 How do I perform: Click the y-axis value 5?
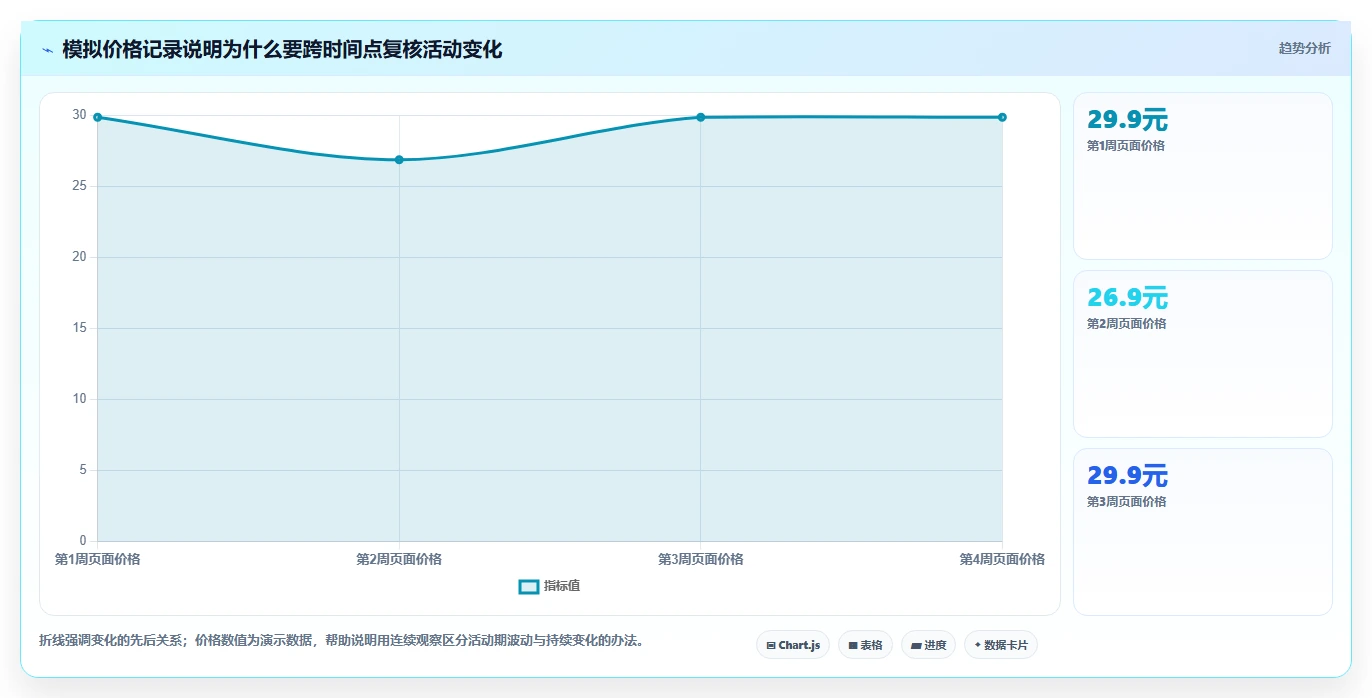(83, 470)
